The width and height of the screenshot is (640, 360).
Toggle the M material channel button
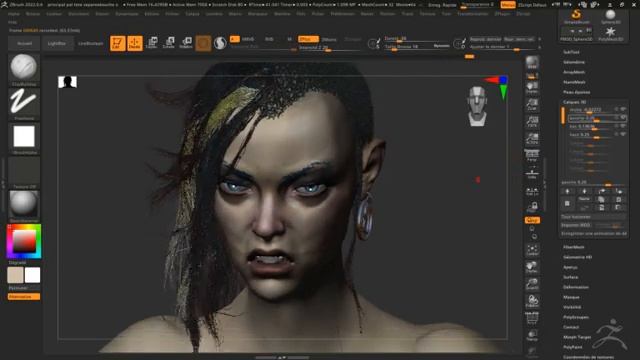coord(289,39)
